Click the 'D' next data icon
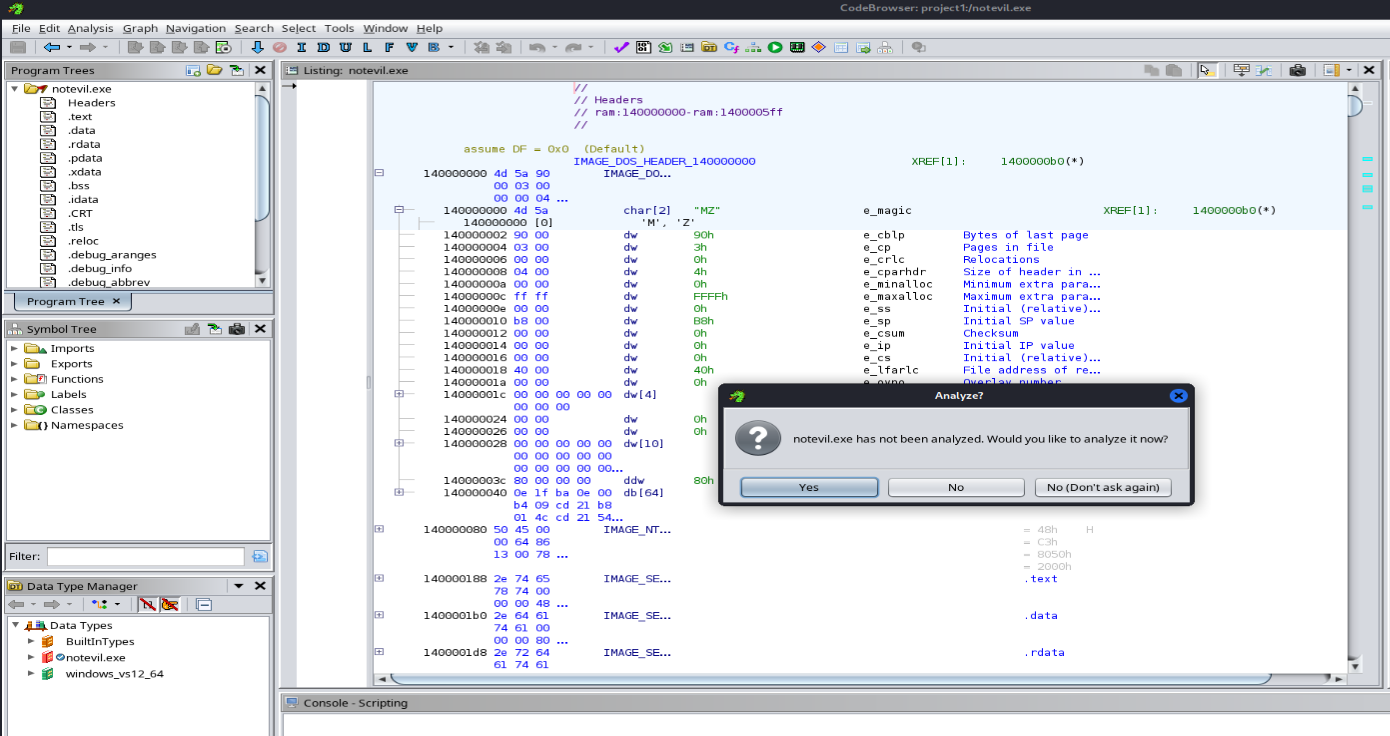This screenshot has width=1390, height=736. coord(323,47)
